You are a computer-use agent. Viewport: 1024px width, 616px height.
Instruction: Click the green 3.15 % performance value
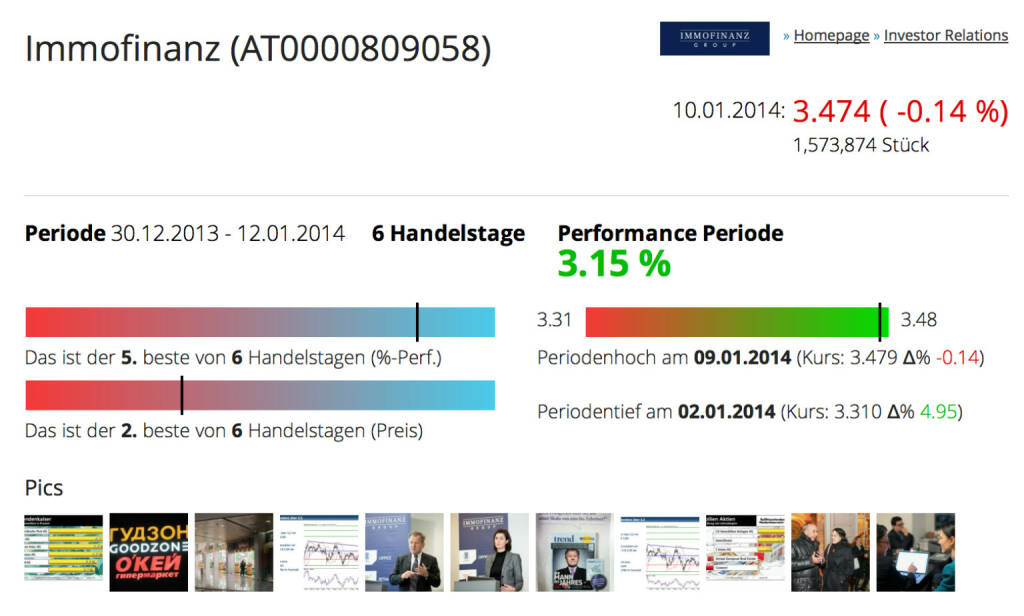pyautogui.click(x=614, y=264)
